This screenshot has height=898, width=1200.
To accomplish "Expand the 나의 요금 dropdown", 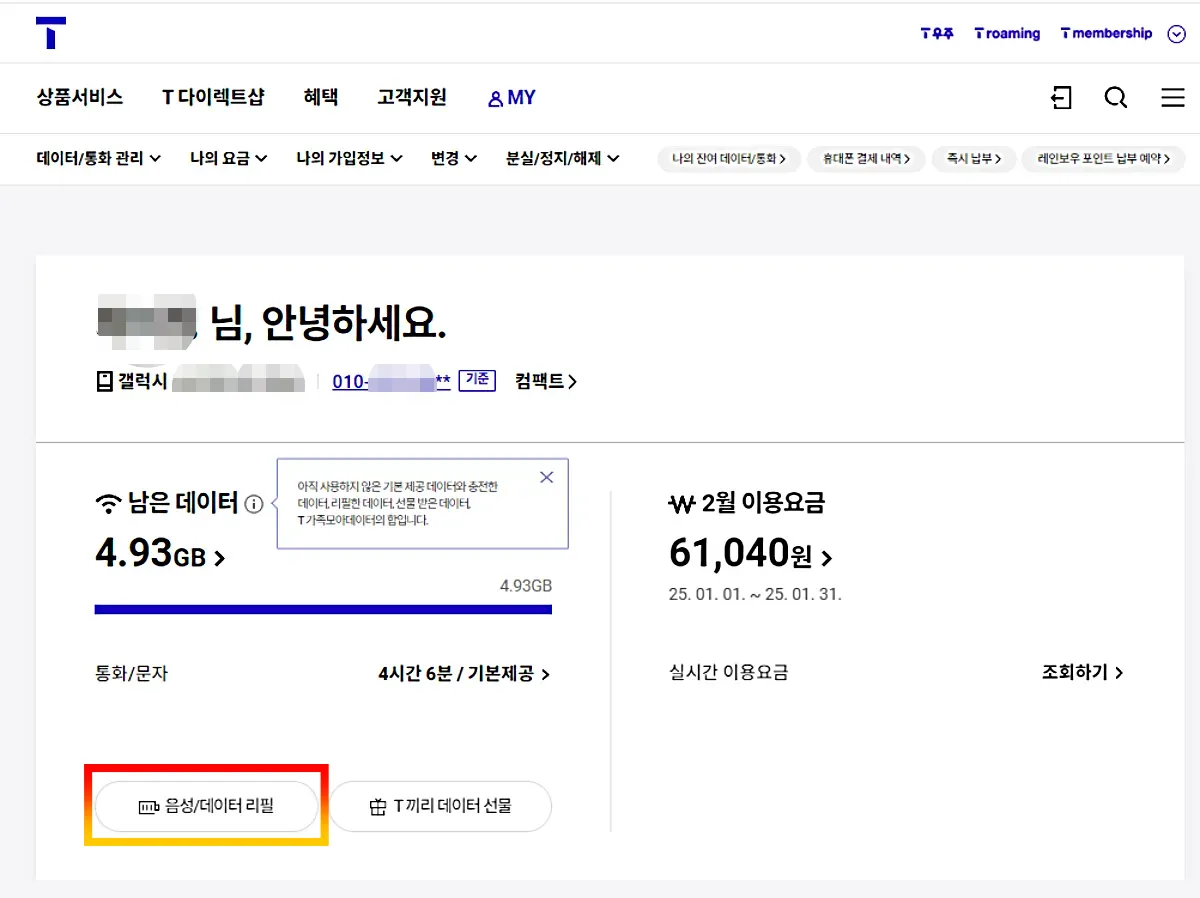I will pyautogui.click(x=229, y=158).
